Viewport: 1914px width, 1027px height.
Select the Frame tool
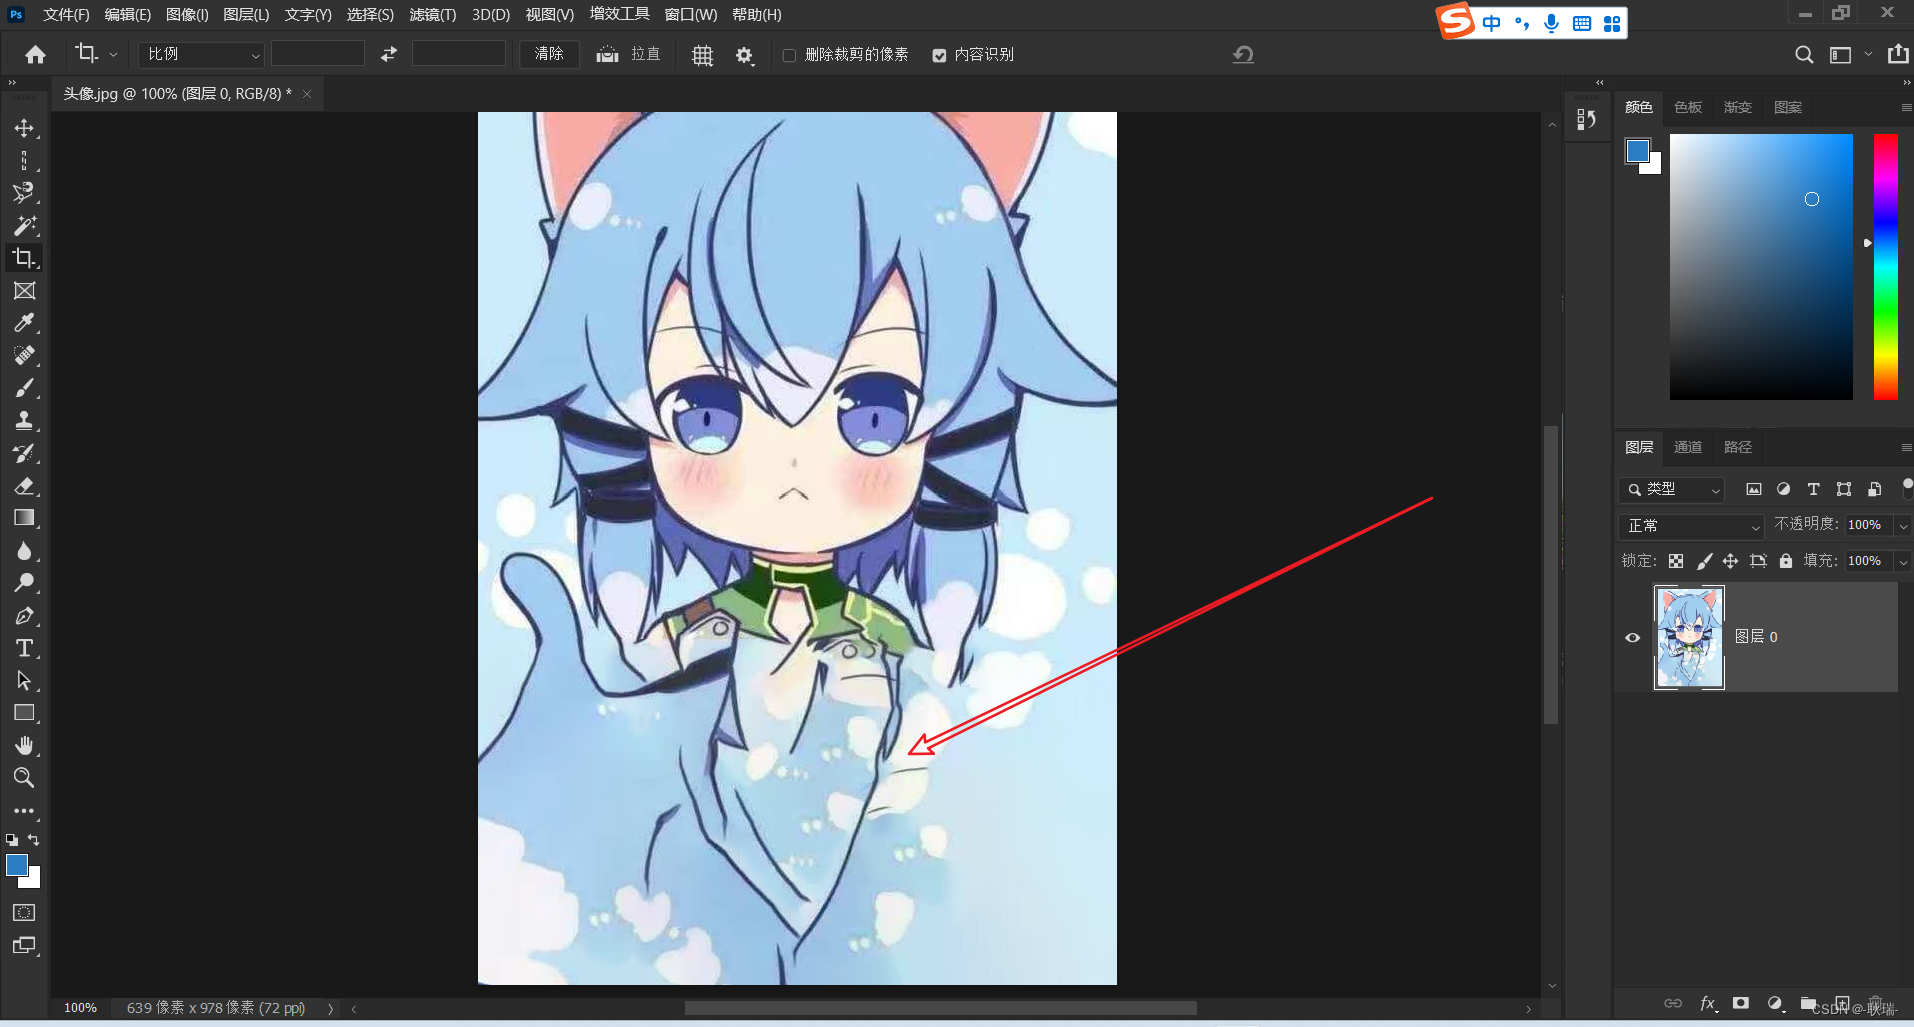(x=24, y=291)
